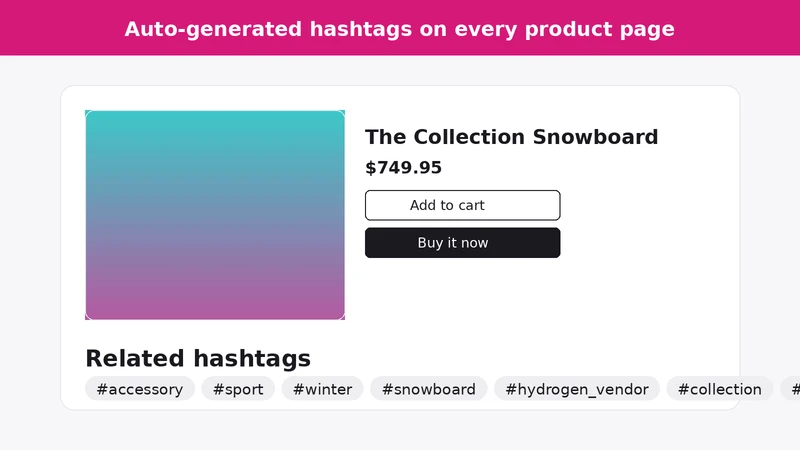The width and height of the screenshot is (800, 450).
Task: Open the #winter hashtag chip
Action: [322, 389]
